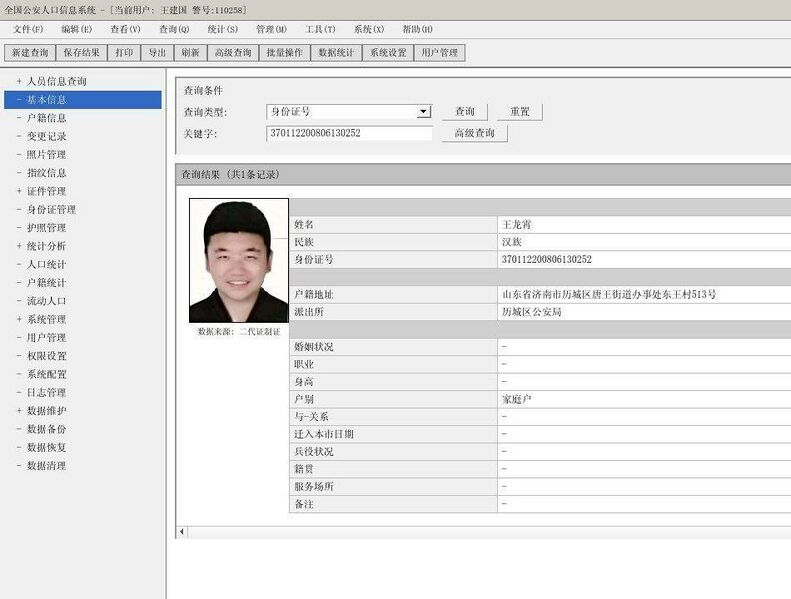Screen dimensions: 791x599
Task: Click the 姓名 value 王龙霄
Action: coord(517,225)
